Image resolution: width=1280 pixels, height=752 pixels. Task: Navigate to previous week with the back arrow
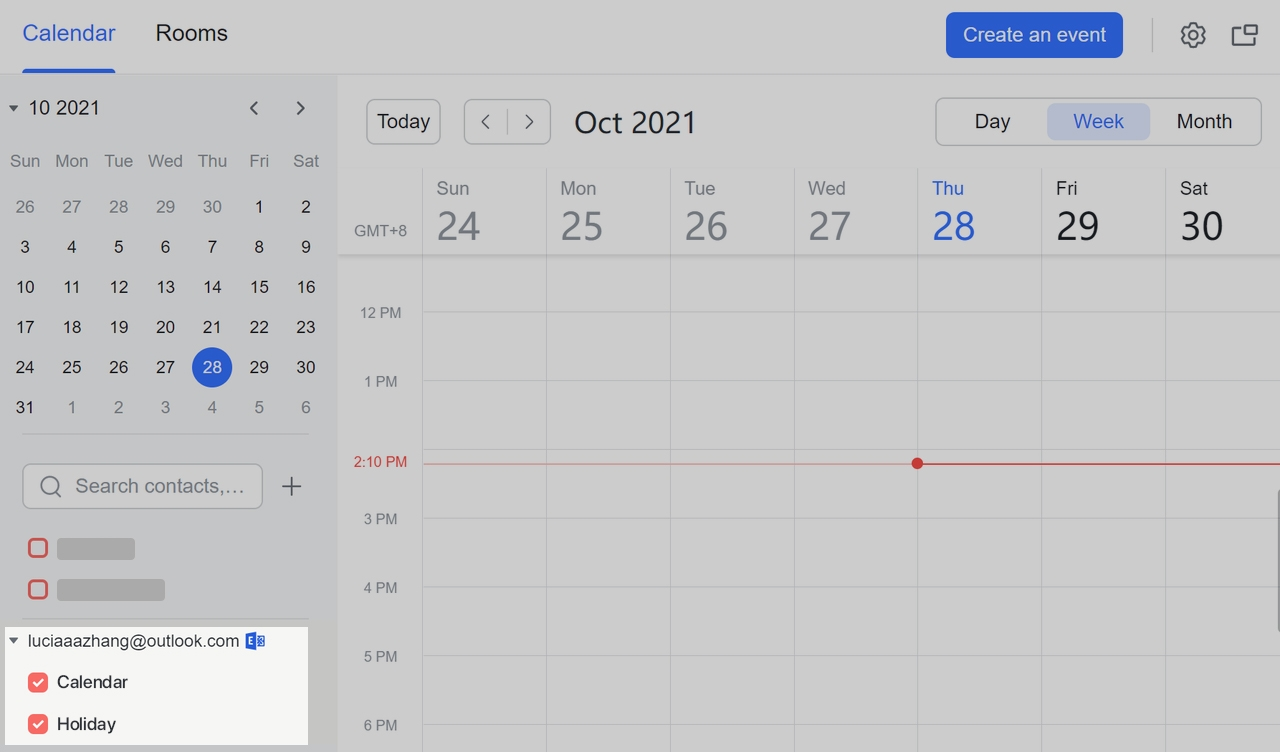point(485,121)
